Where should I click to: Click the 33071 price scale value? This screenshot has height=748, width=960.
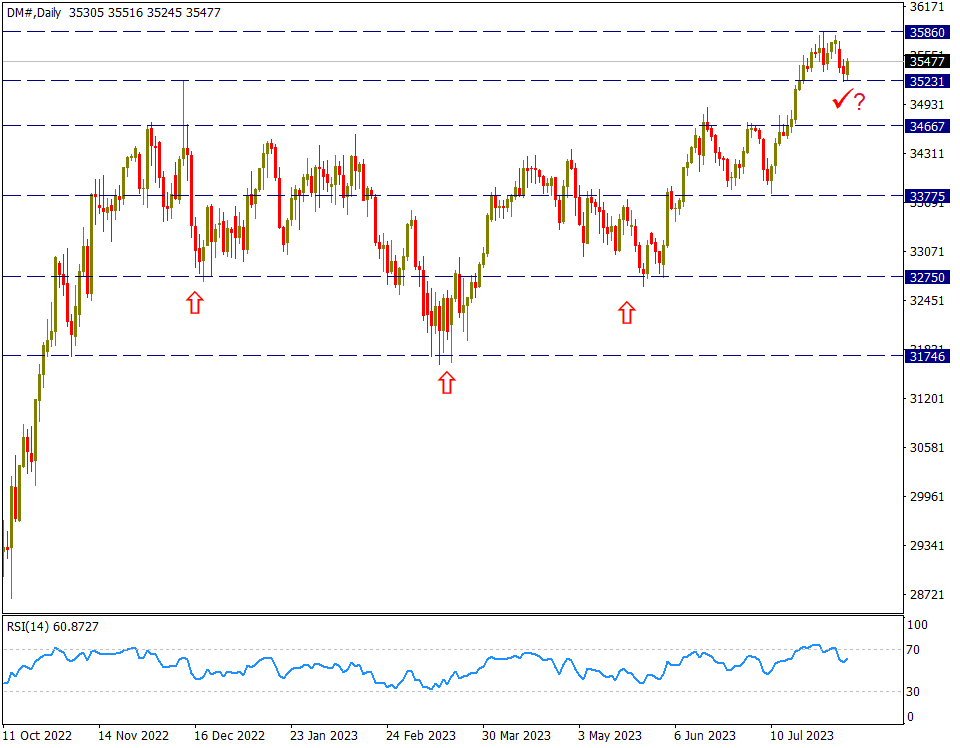click(x=927, y=252)
